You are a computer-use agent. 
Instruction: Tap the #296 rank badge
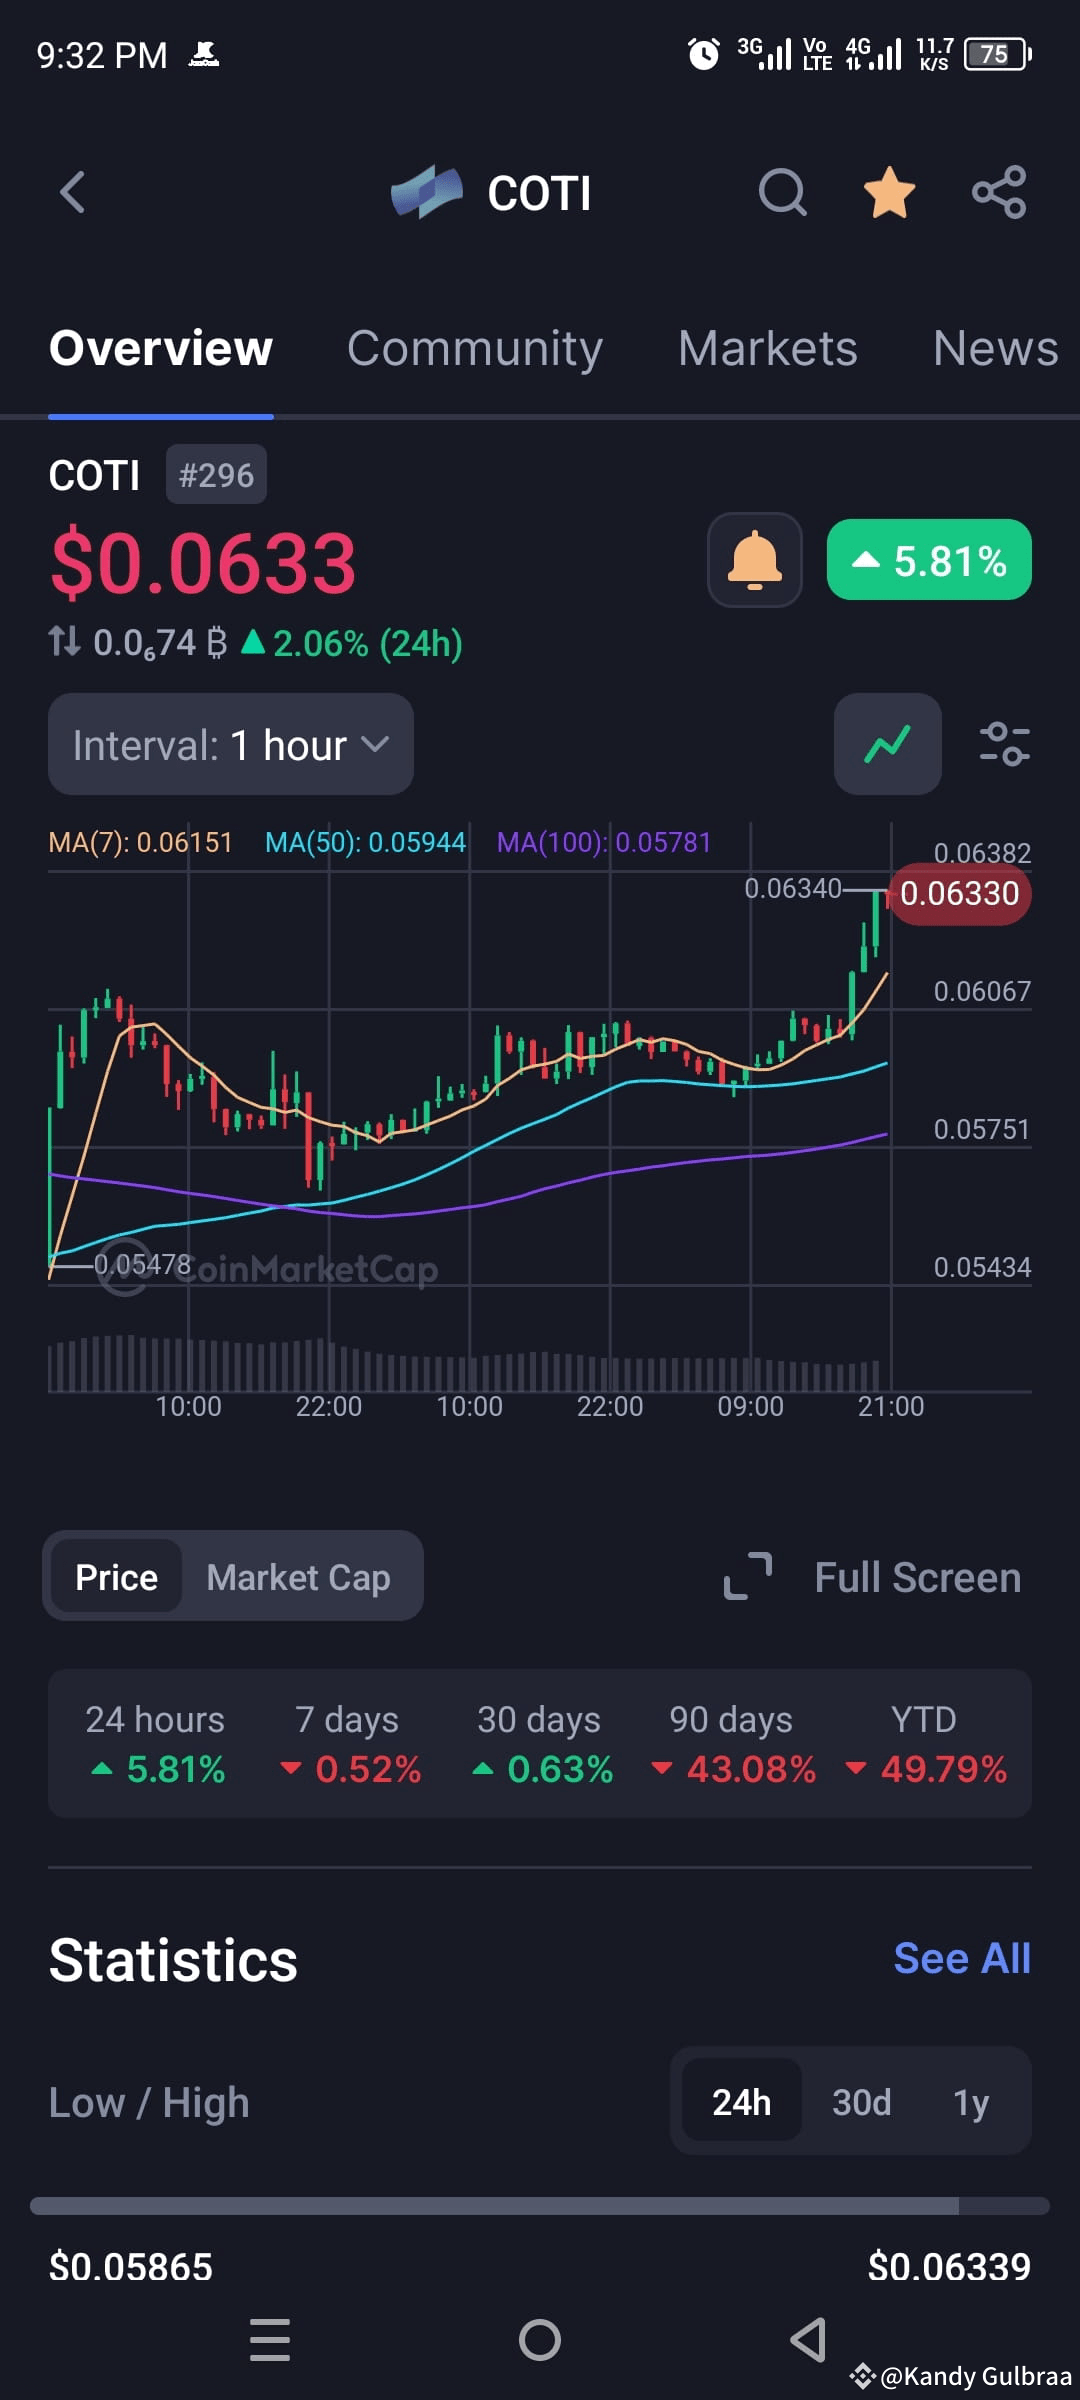(x=216, y=474)
